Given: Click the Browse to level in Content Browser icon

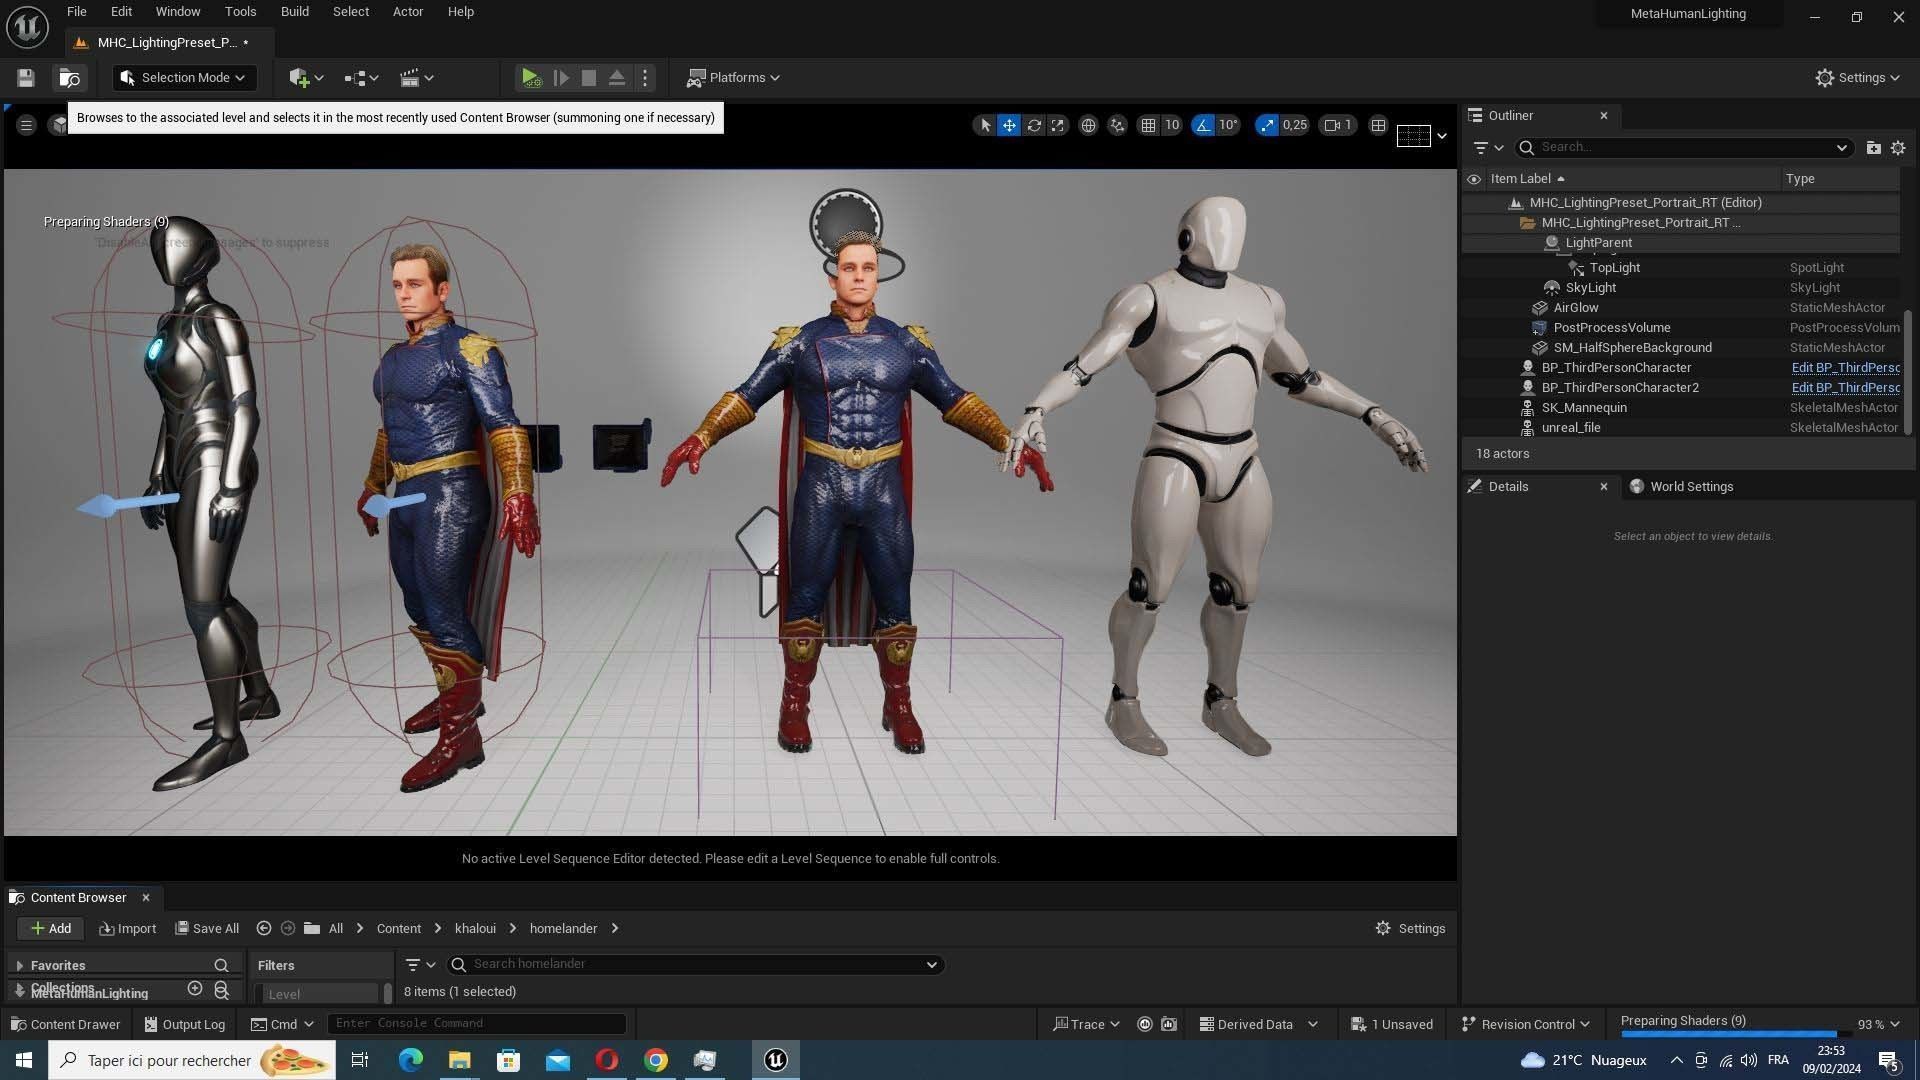Looking at the screenshot, I should click(x=69, y=78).
